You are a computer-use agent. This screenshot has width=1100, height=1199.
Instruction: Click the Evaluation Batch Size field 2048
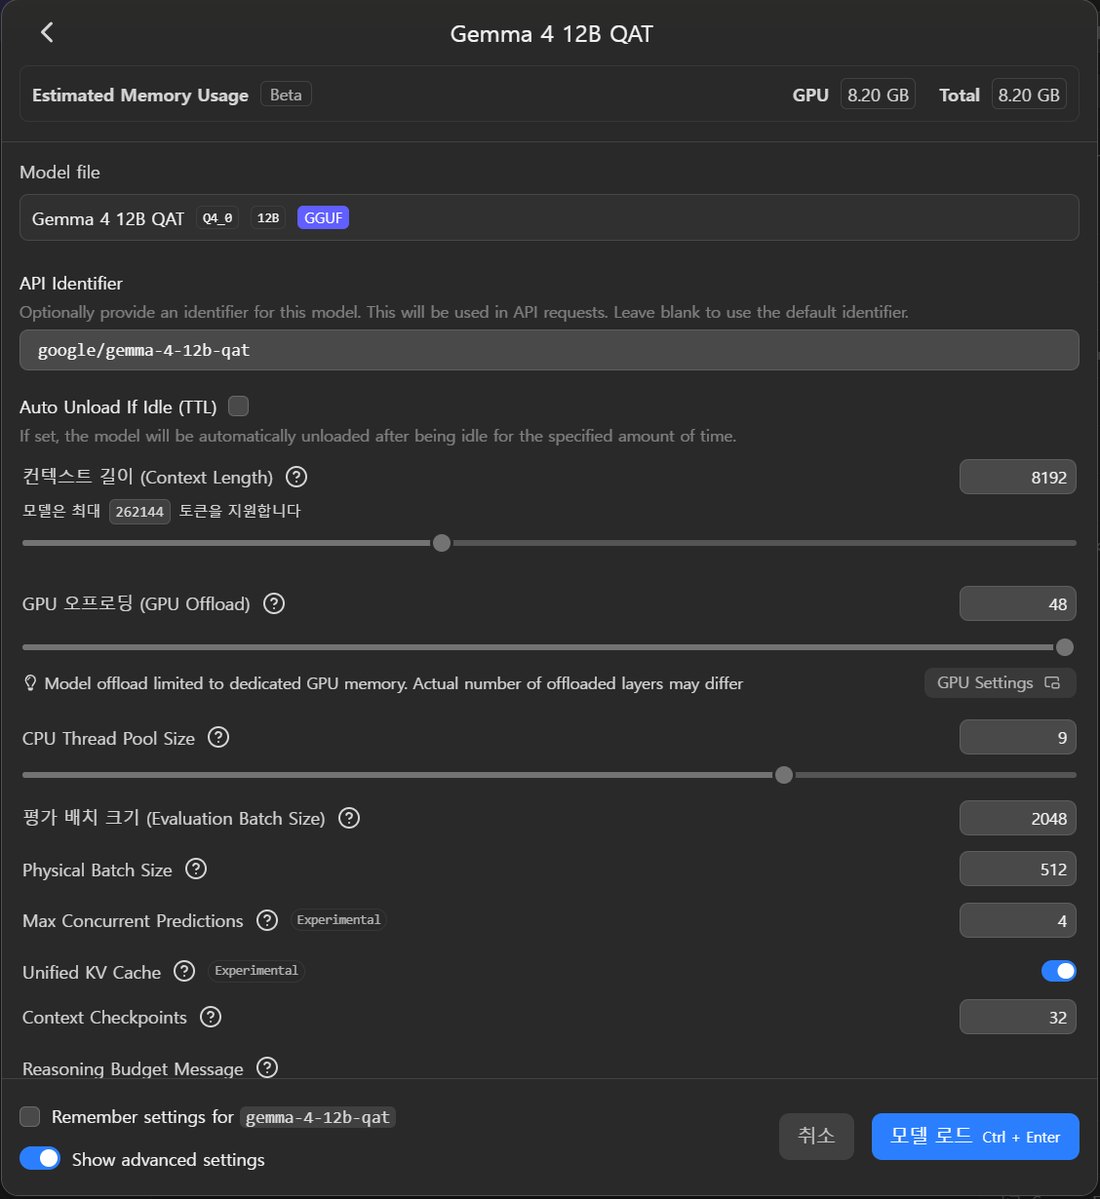click(x=1017, y=818)
